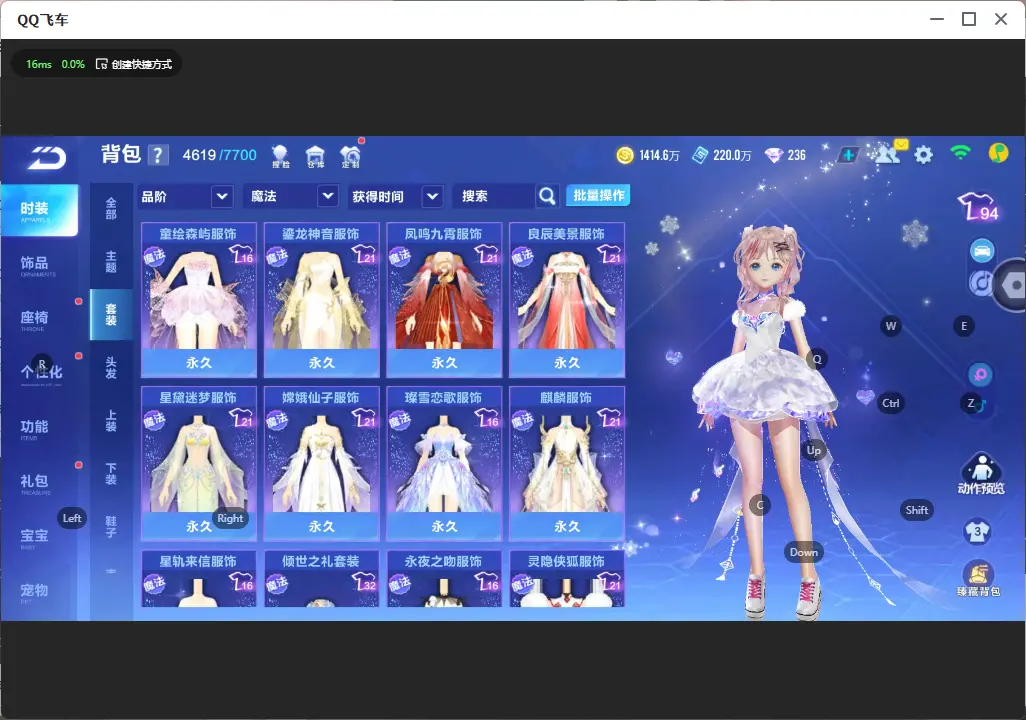This screenshot has height=720, width=1026.
Task: Open the 臻藏背包 treasure backpack
Action: point(978,579)
